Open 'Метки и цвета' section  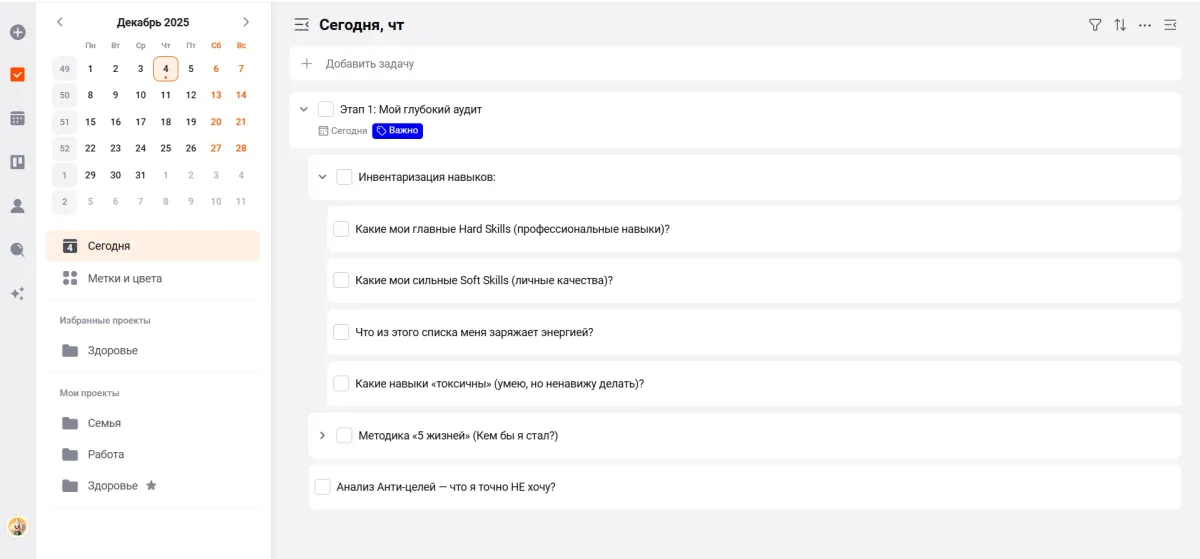pos(124,279)
